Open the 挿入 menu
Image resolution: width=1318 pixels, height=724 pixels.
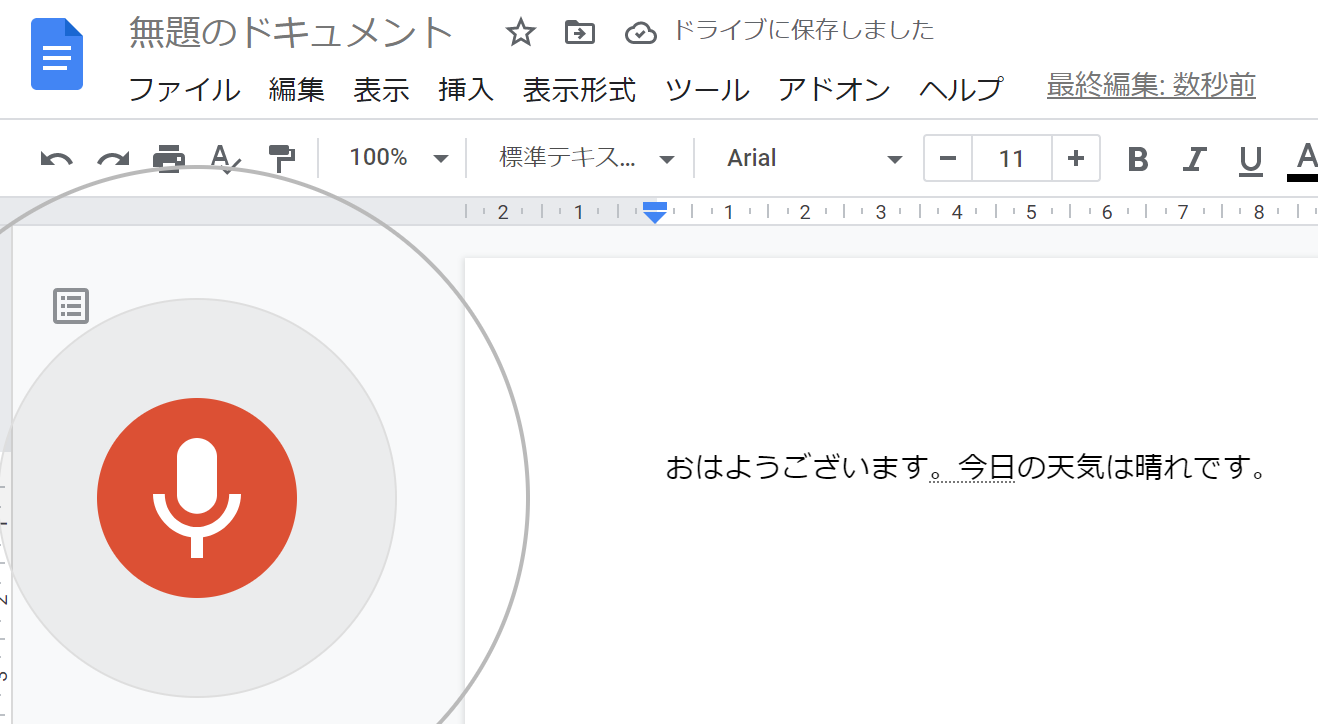point(466,89)
